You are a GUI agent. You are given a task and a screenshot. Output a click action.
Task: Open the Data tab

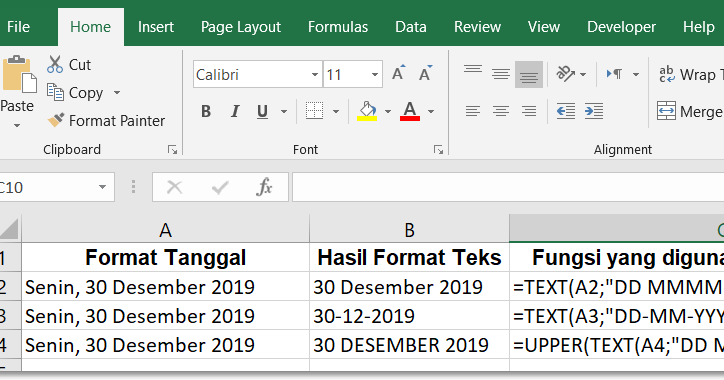(411, 27)
